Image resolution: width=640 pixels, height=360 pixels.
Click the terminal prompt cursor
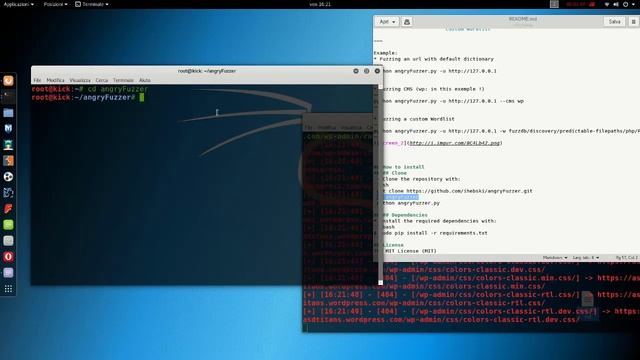pos(142,98)
